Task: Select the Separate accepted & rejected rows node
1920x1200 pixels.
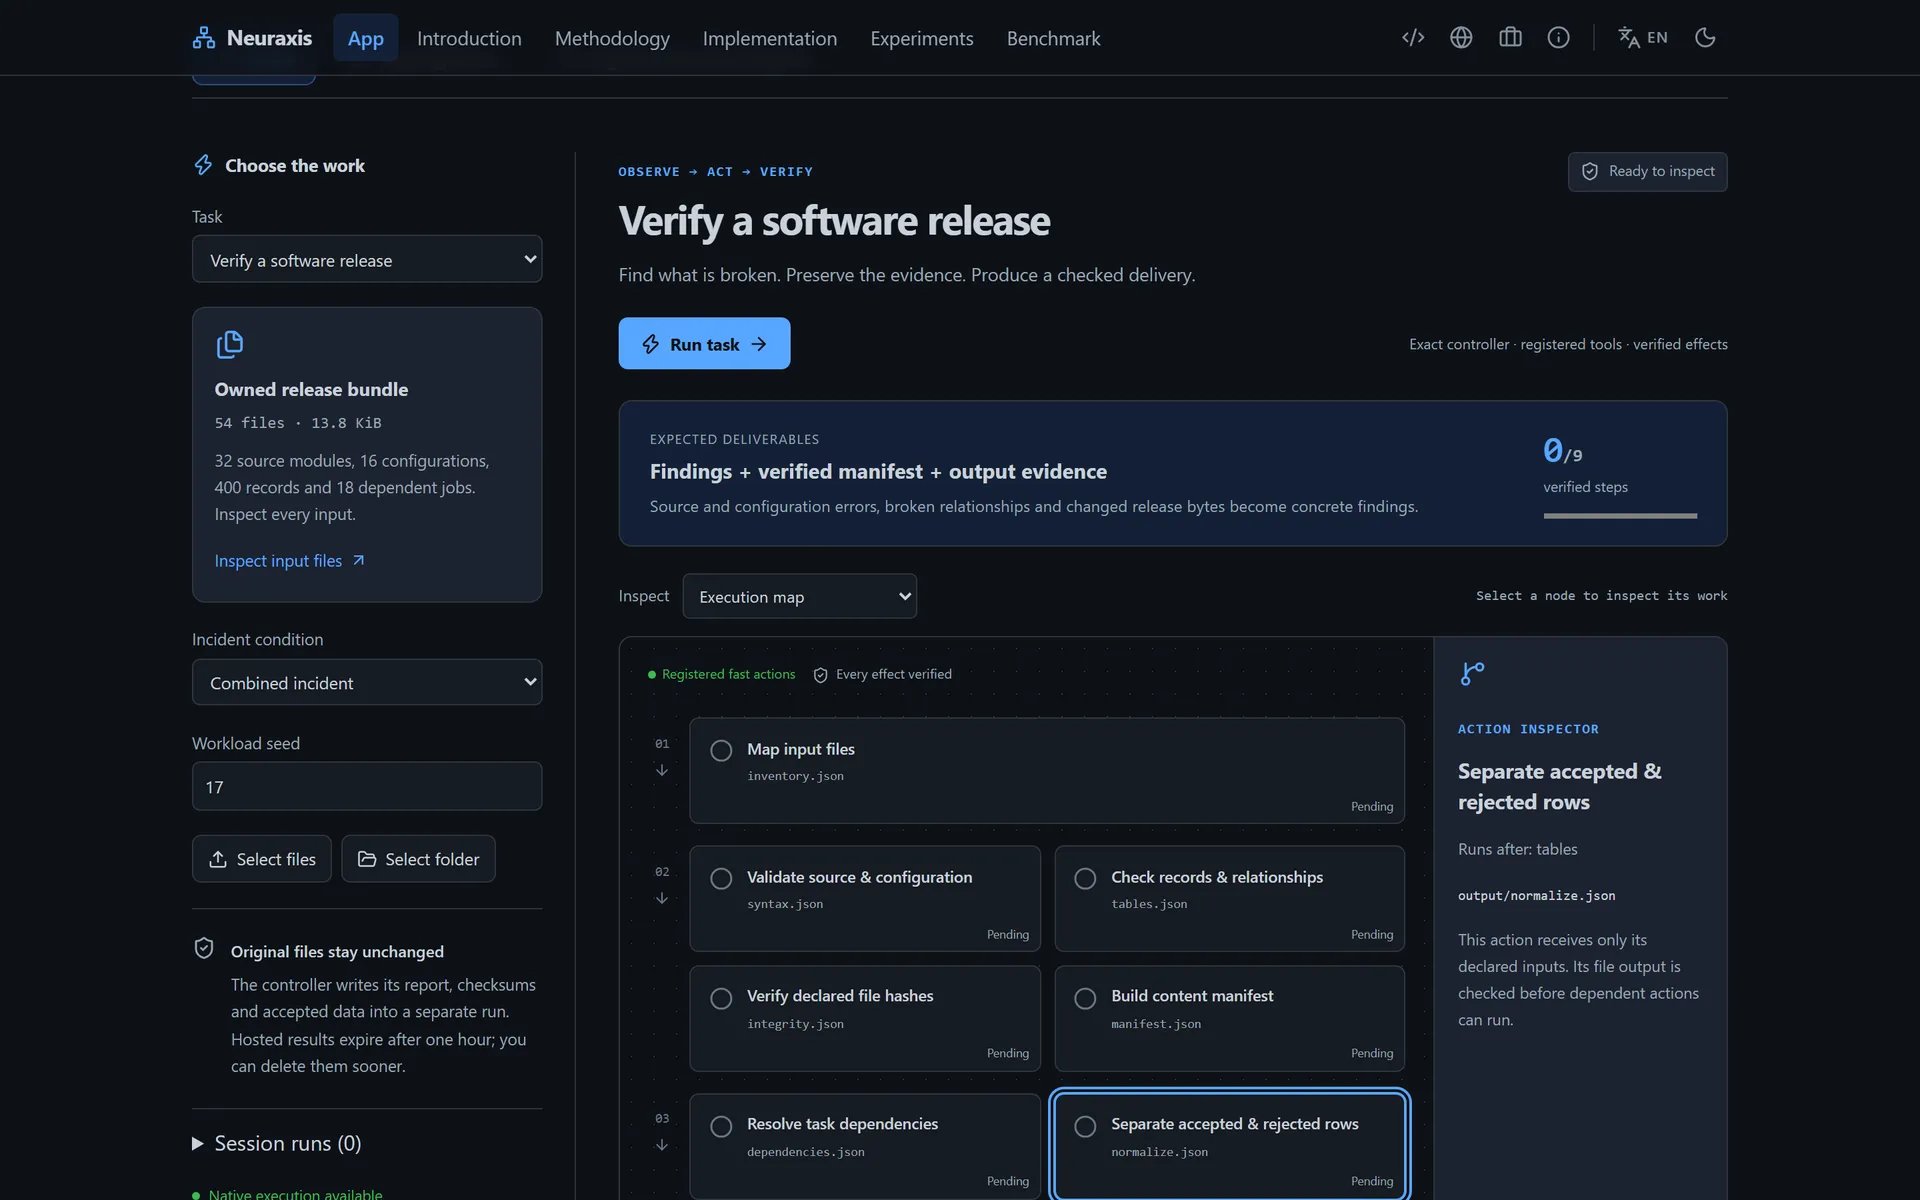Action: pos(1230,1145)
